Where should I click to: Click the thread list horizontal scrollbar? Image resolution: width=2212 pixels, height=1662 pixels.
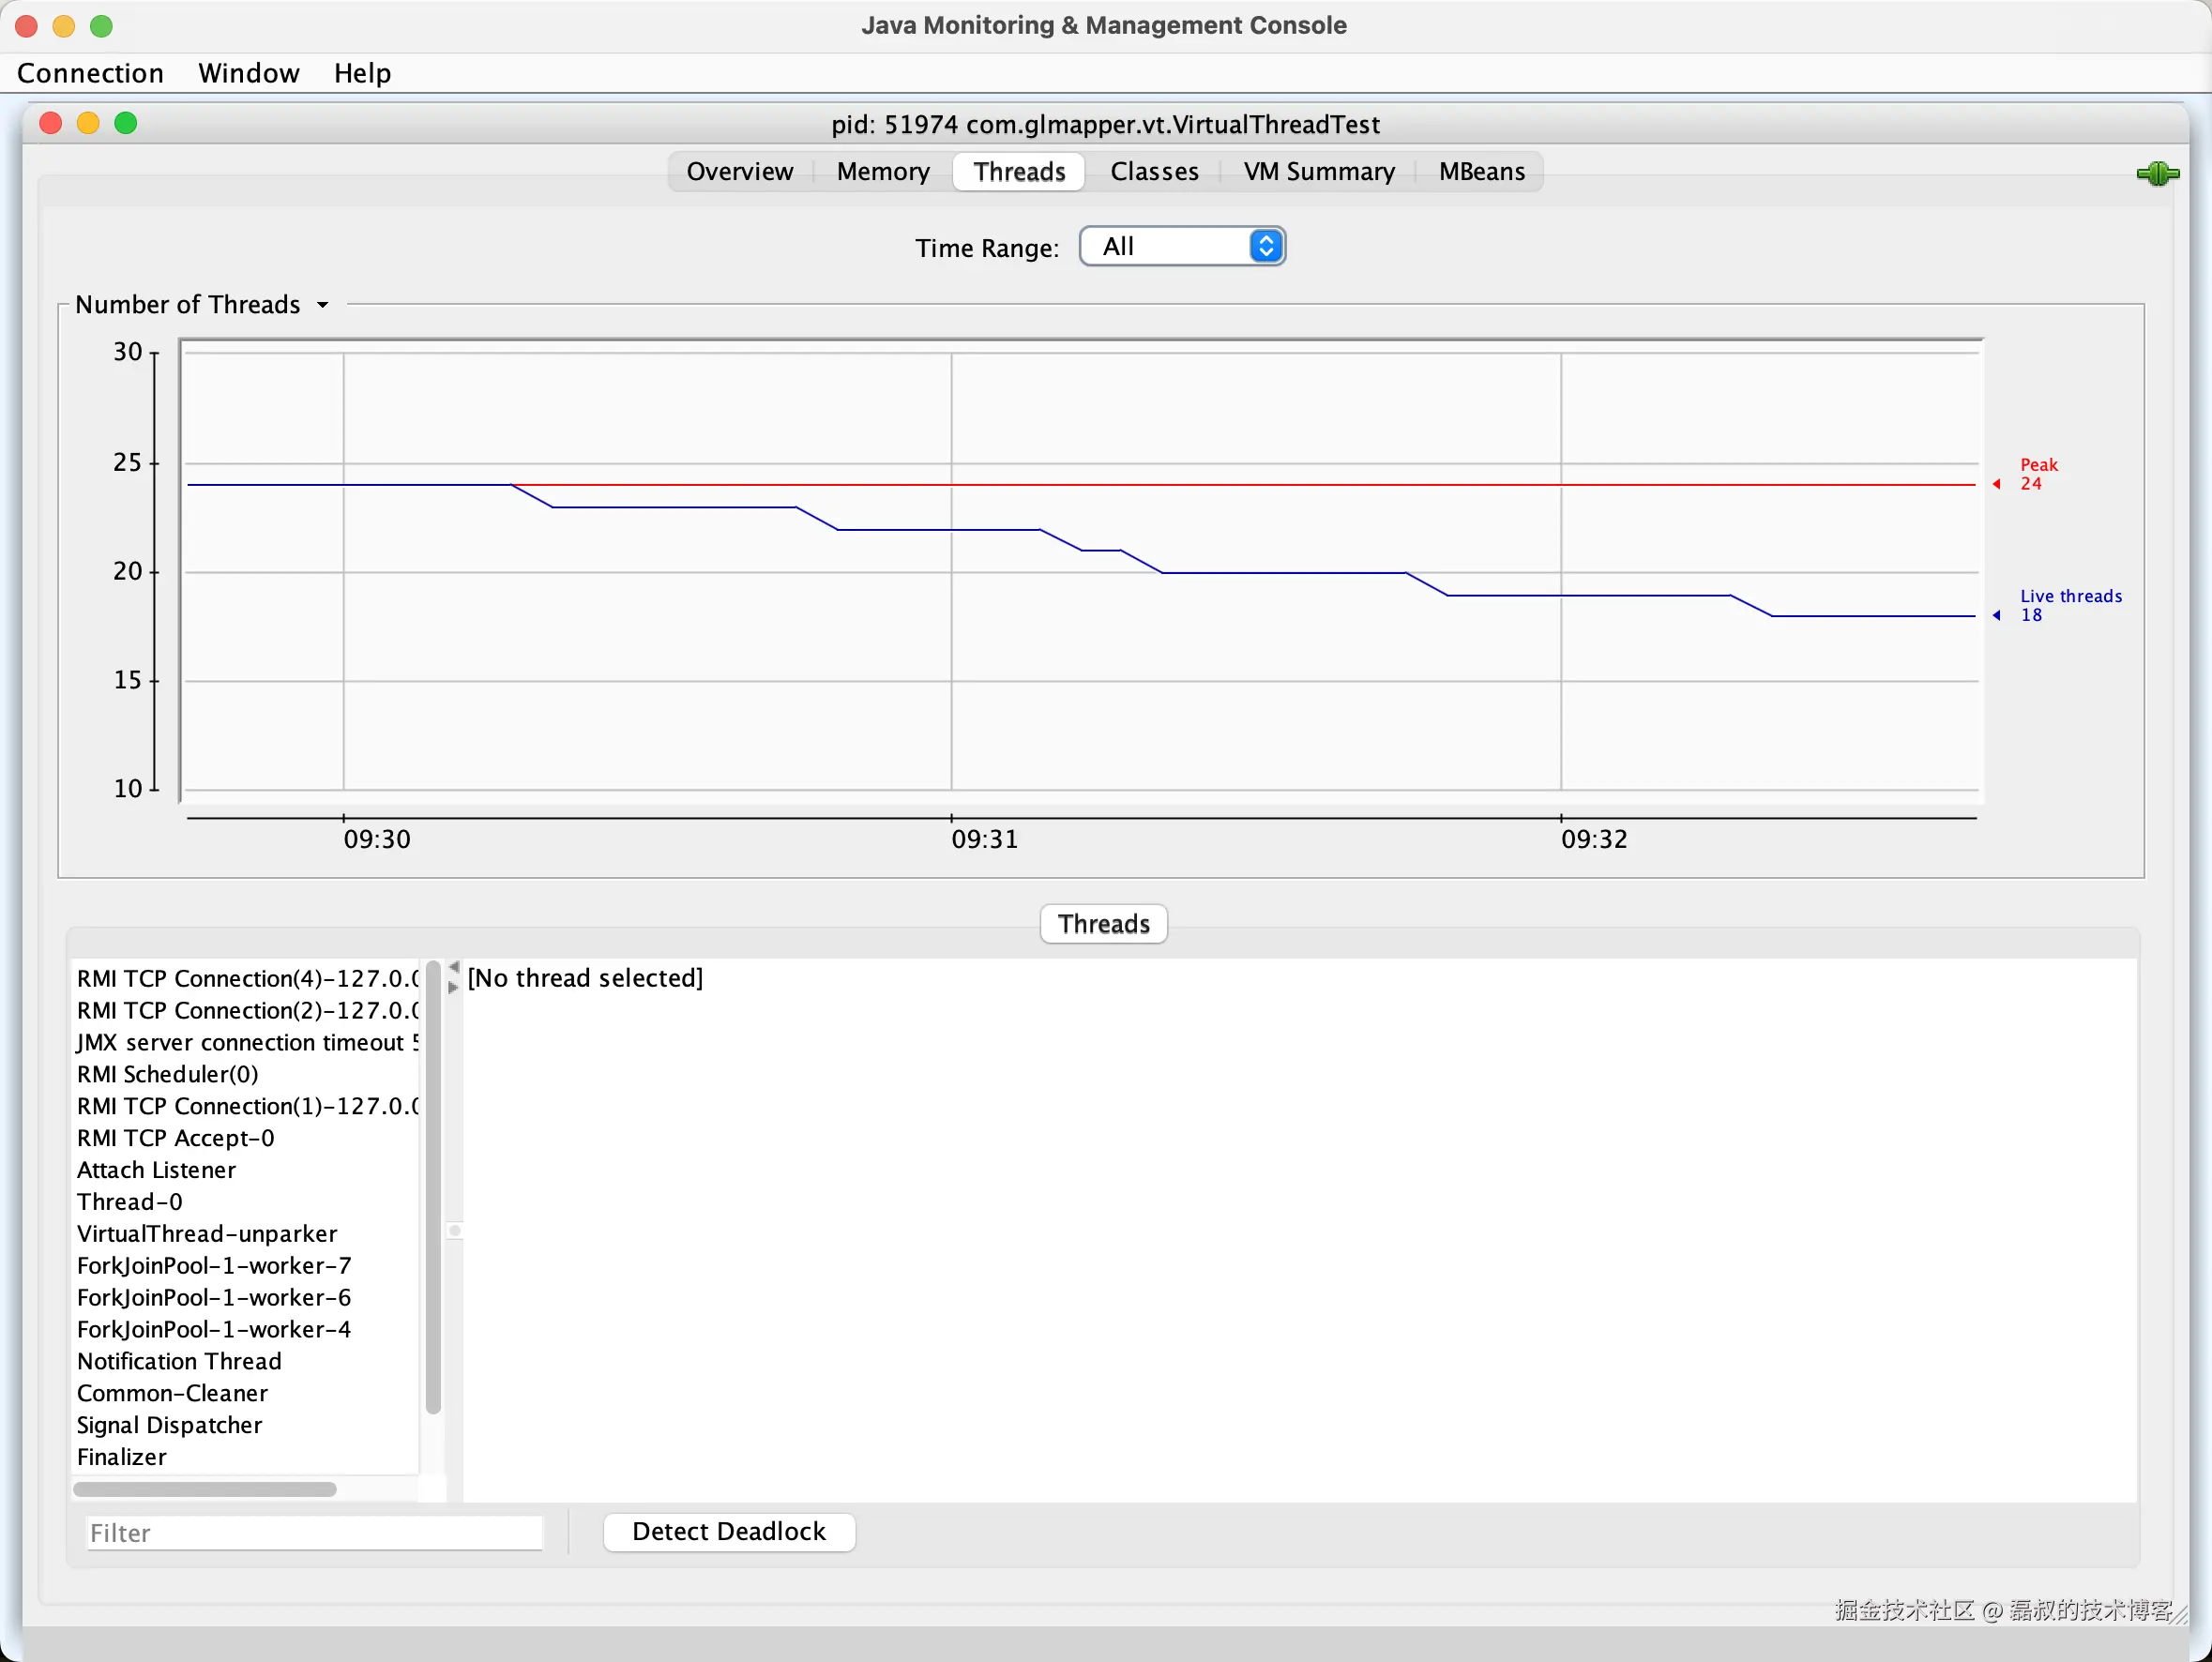(205, 1489)
